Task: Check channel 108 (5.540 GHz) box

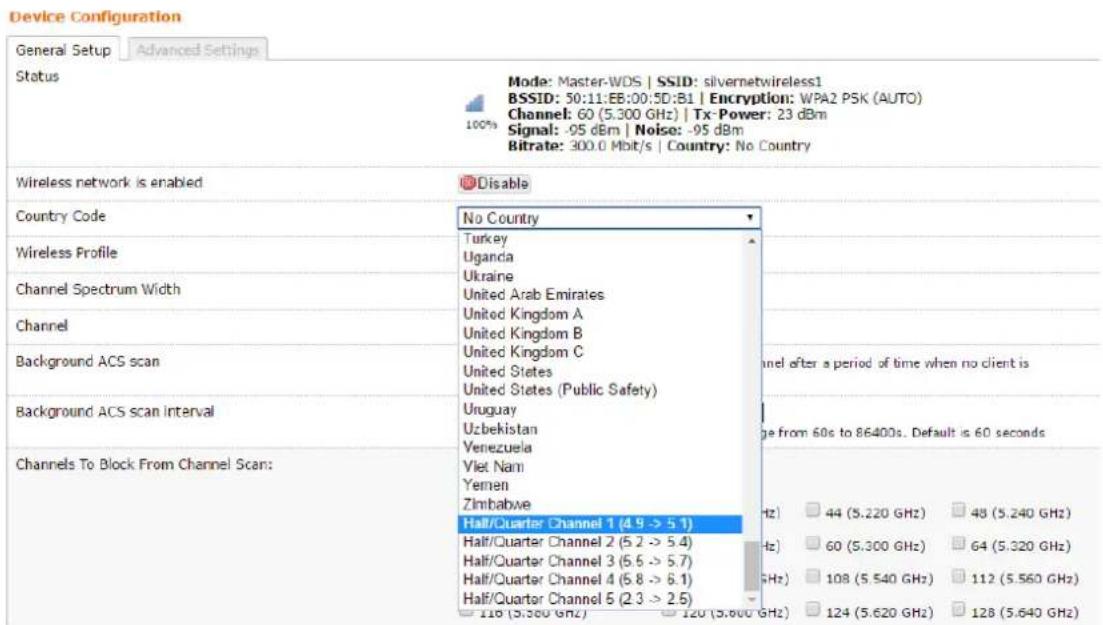Action: 813,576
